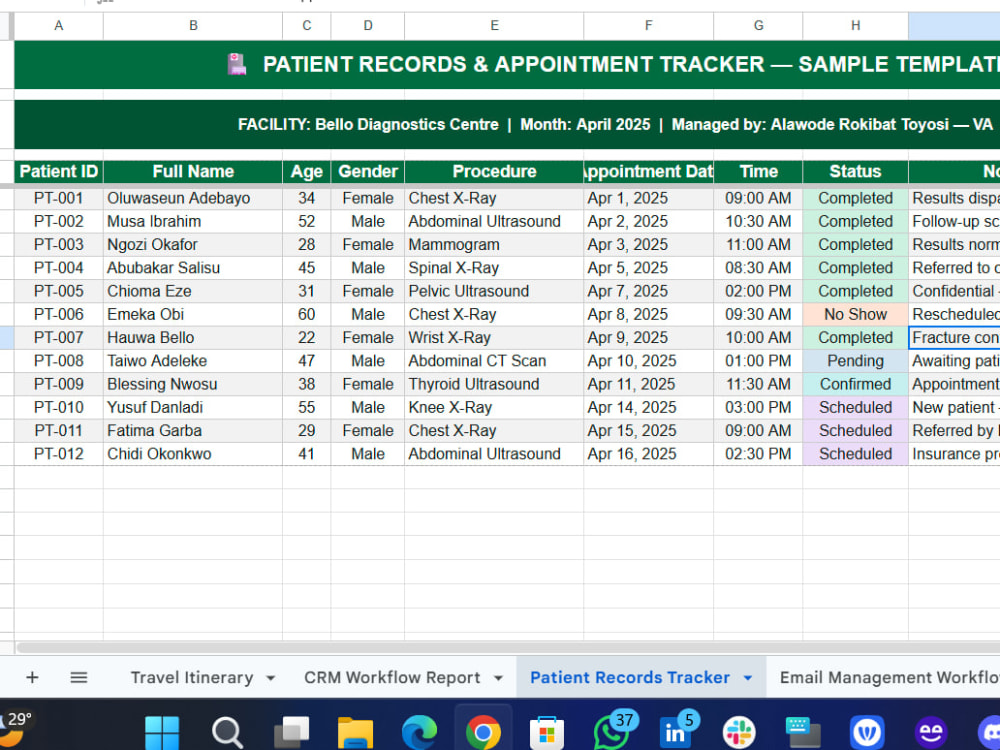Switch to Travel Itinerary sheet tab
Image resolution: width=1000 pixels, height=750 pixels.
point(192,677)
